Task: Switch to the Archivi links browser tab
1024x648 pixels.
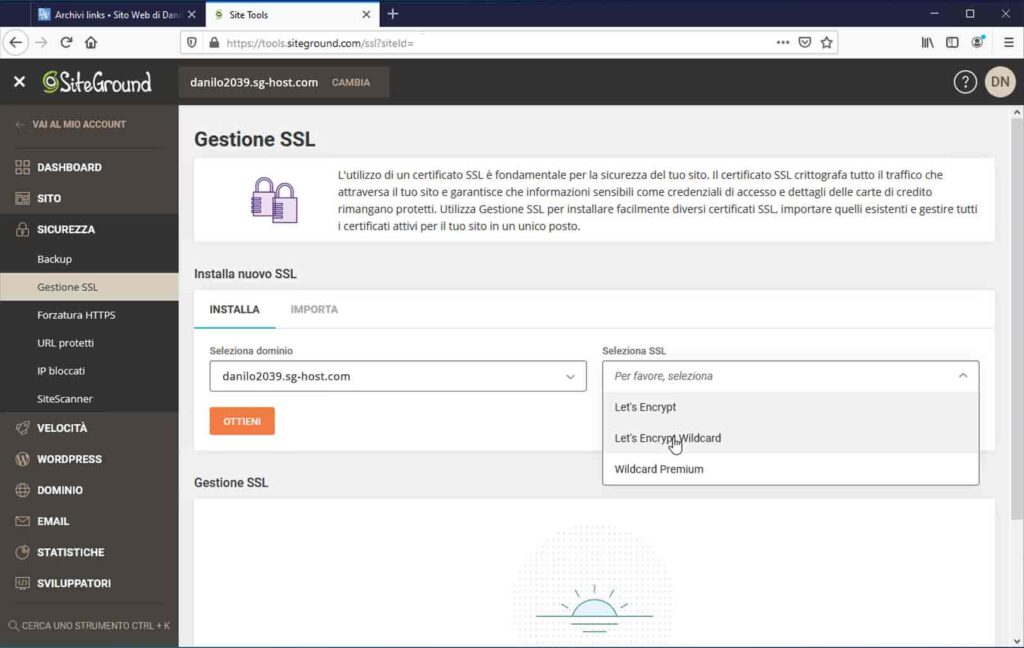Action: (x=116, y=14)
